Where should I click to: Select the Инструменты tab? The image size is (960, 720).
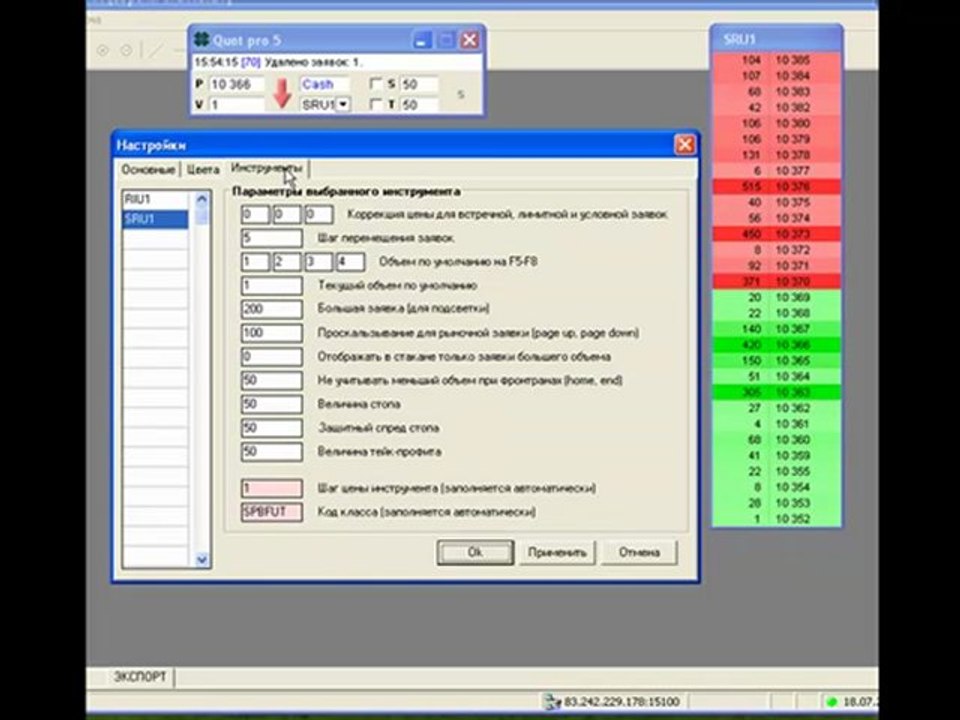266,168
